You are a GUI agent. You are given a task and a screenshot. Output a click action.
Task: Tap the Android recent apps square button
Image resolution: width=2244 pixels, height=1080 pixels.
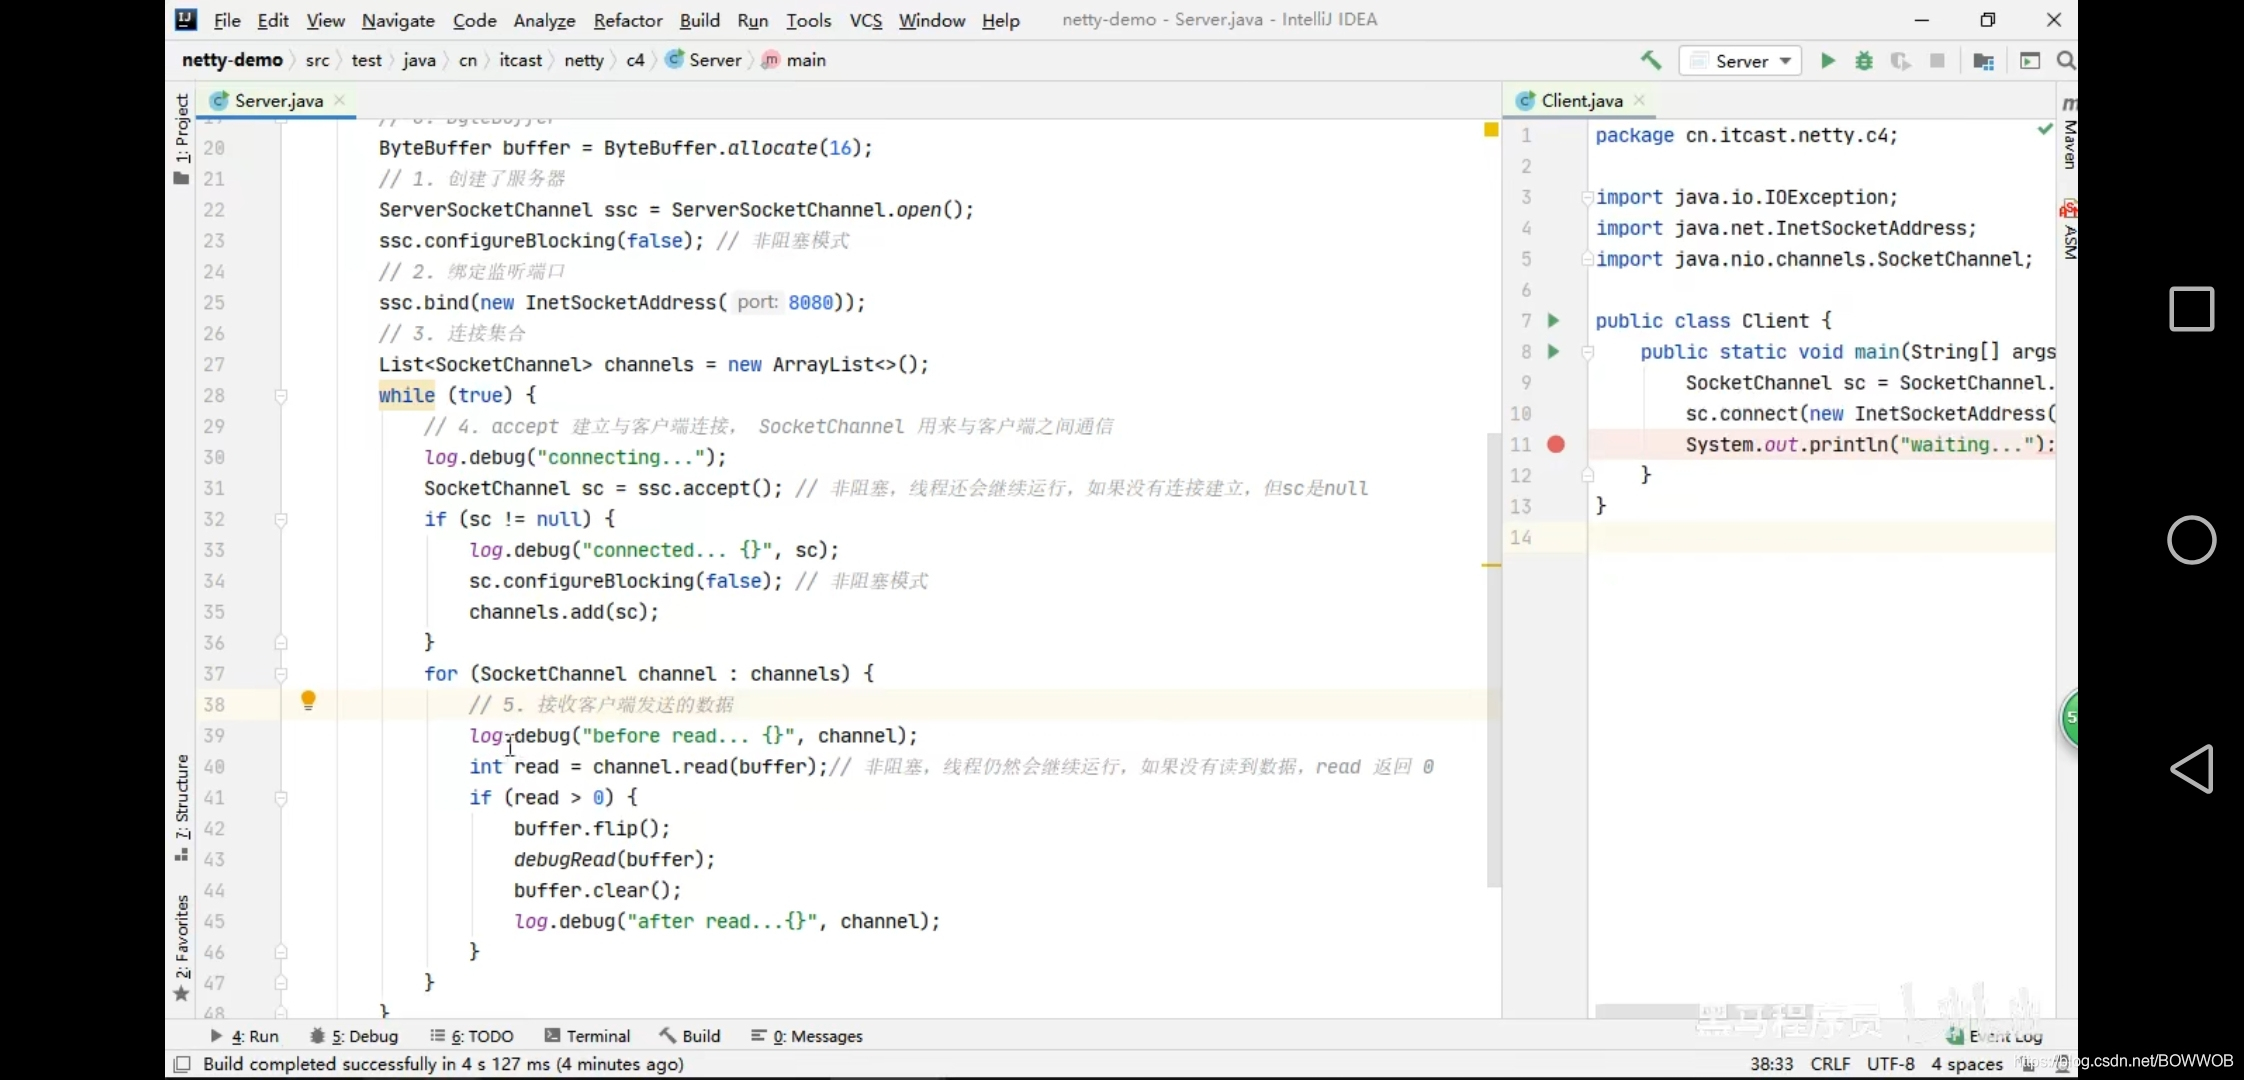(2191, 309)
